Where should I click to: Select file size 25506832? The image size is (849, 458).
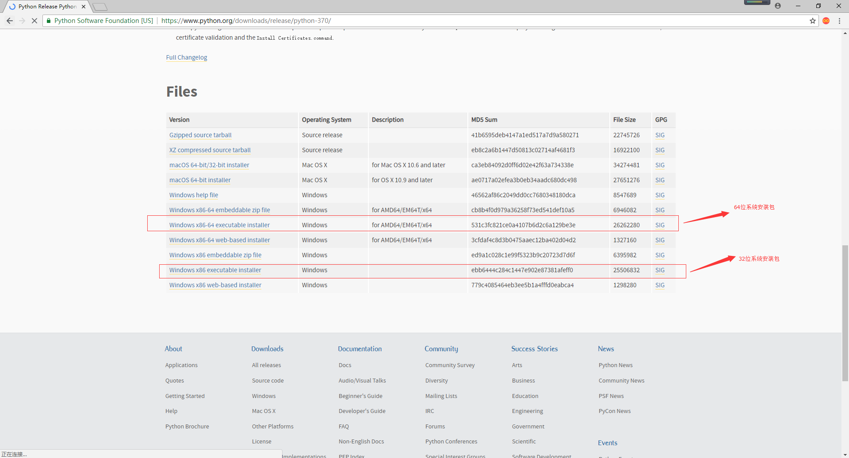[x=626, y=270]
